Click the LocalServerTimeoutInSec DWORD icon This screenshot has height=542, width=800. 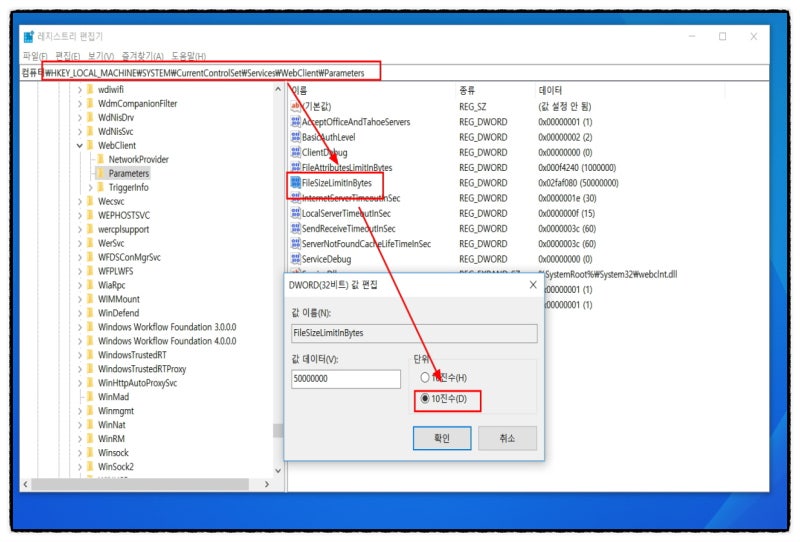(295, 213)
